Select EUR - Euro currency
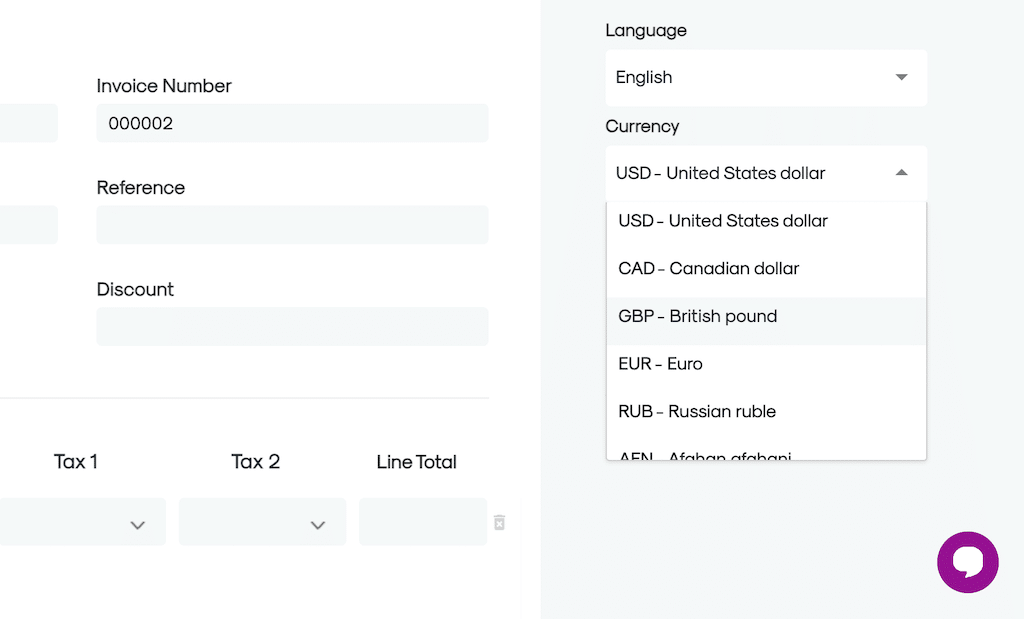1024x619 pixels. coord(660,364)
